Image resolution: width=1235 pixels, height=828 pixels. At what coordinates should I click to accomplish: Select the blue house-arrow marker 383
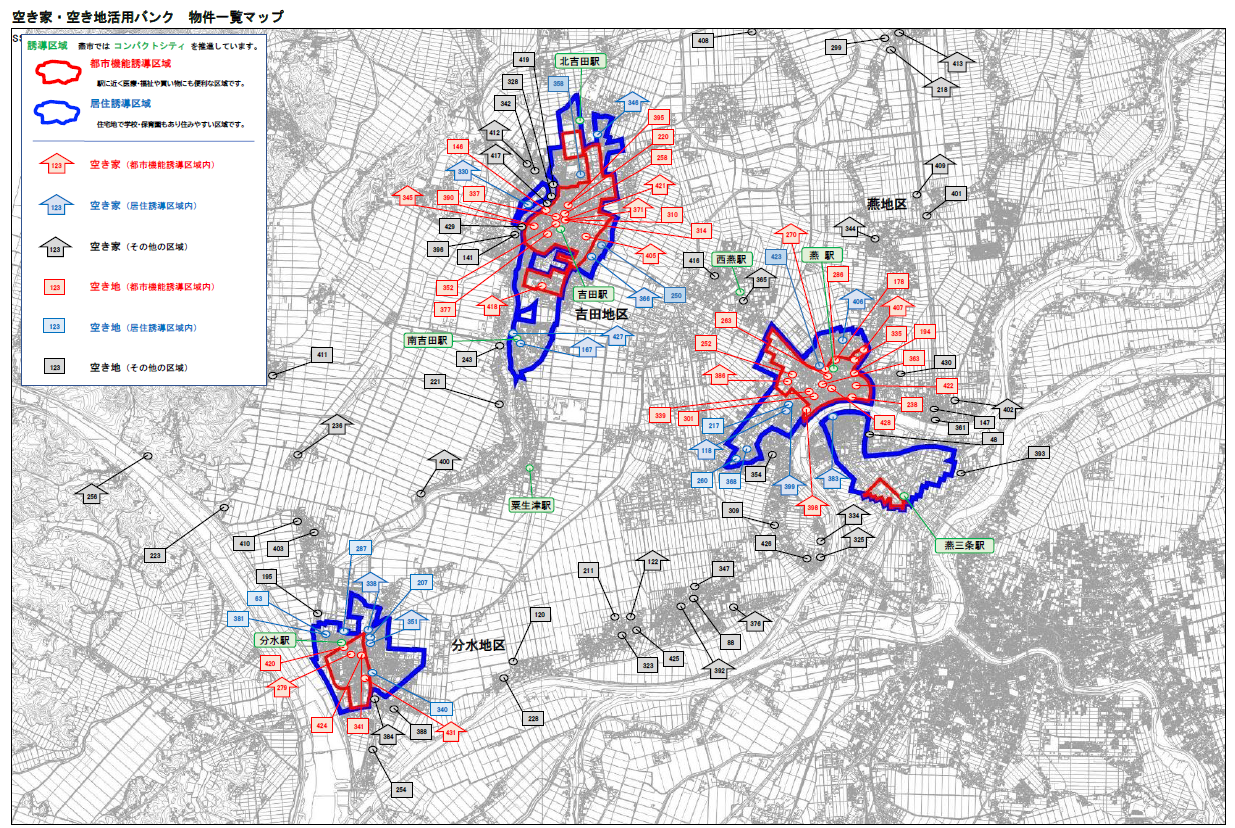click(833, 478)
